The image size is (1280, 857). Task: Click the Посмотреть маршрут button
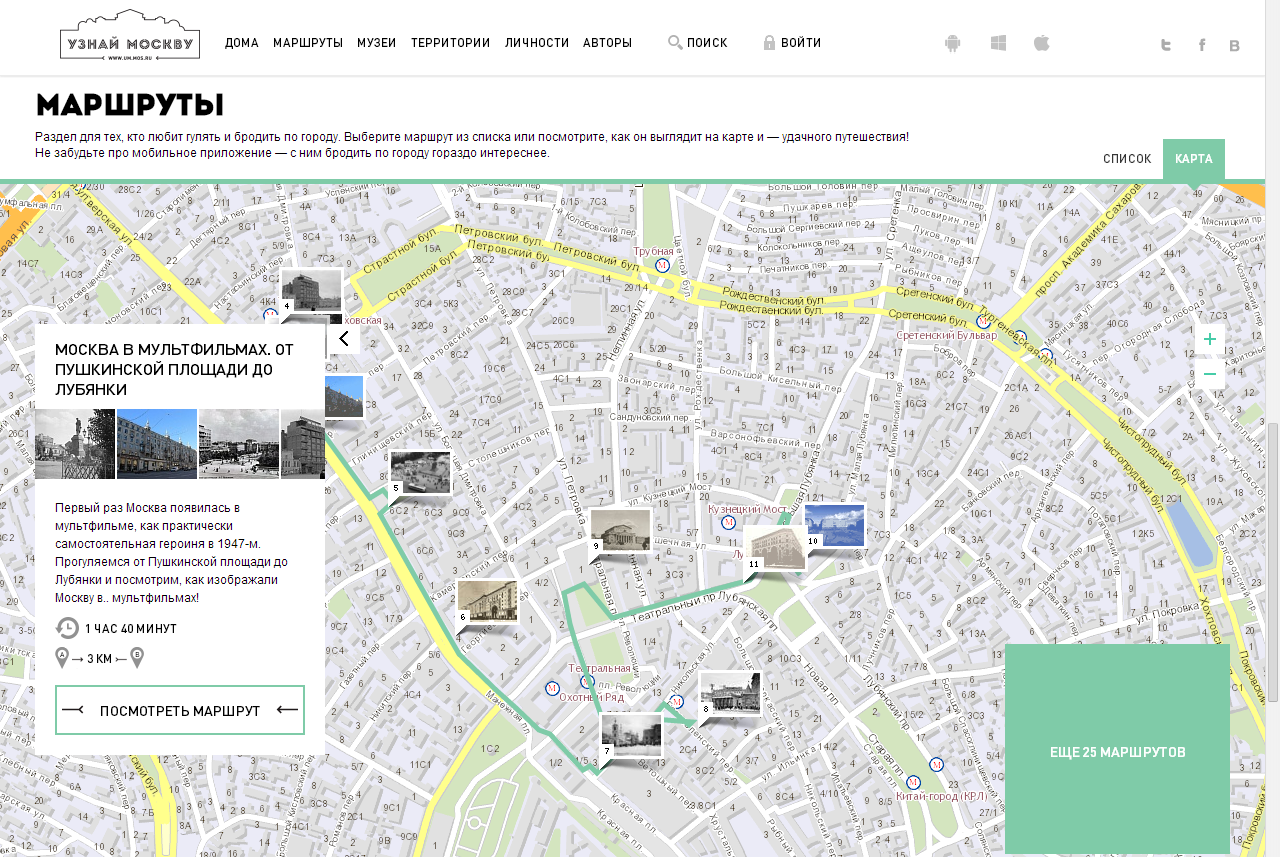coord(180,711)
